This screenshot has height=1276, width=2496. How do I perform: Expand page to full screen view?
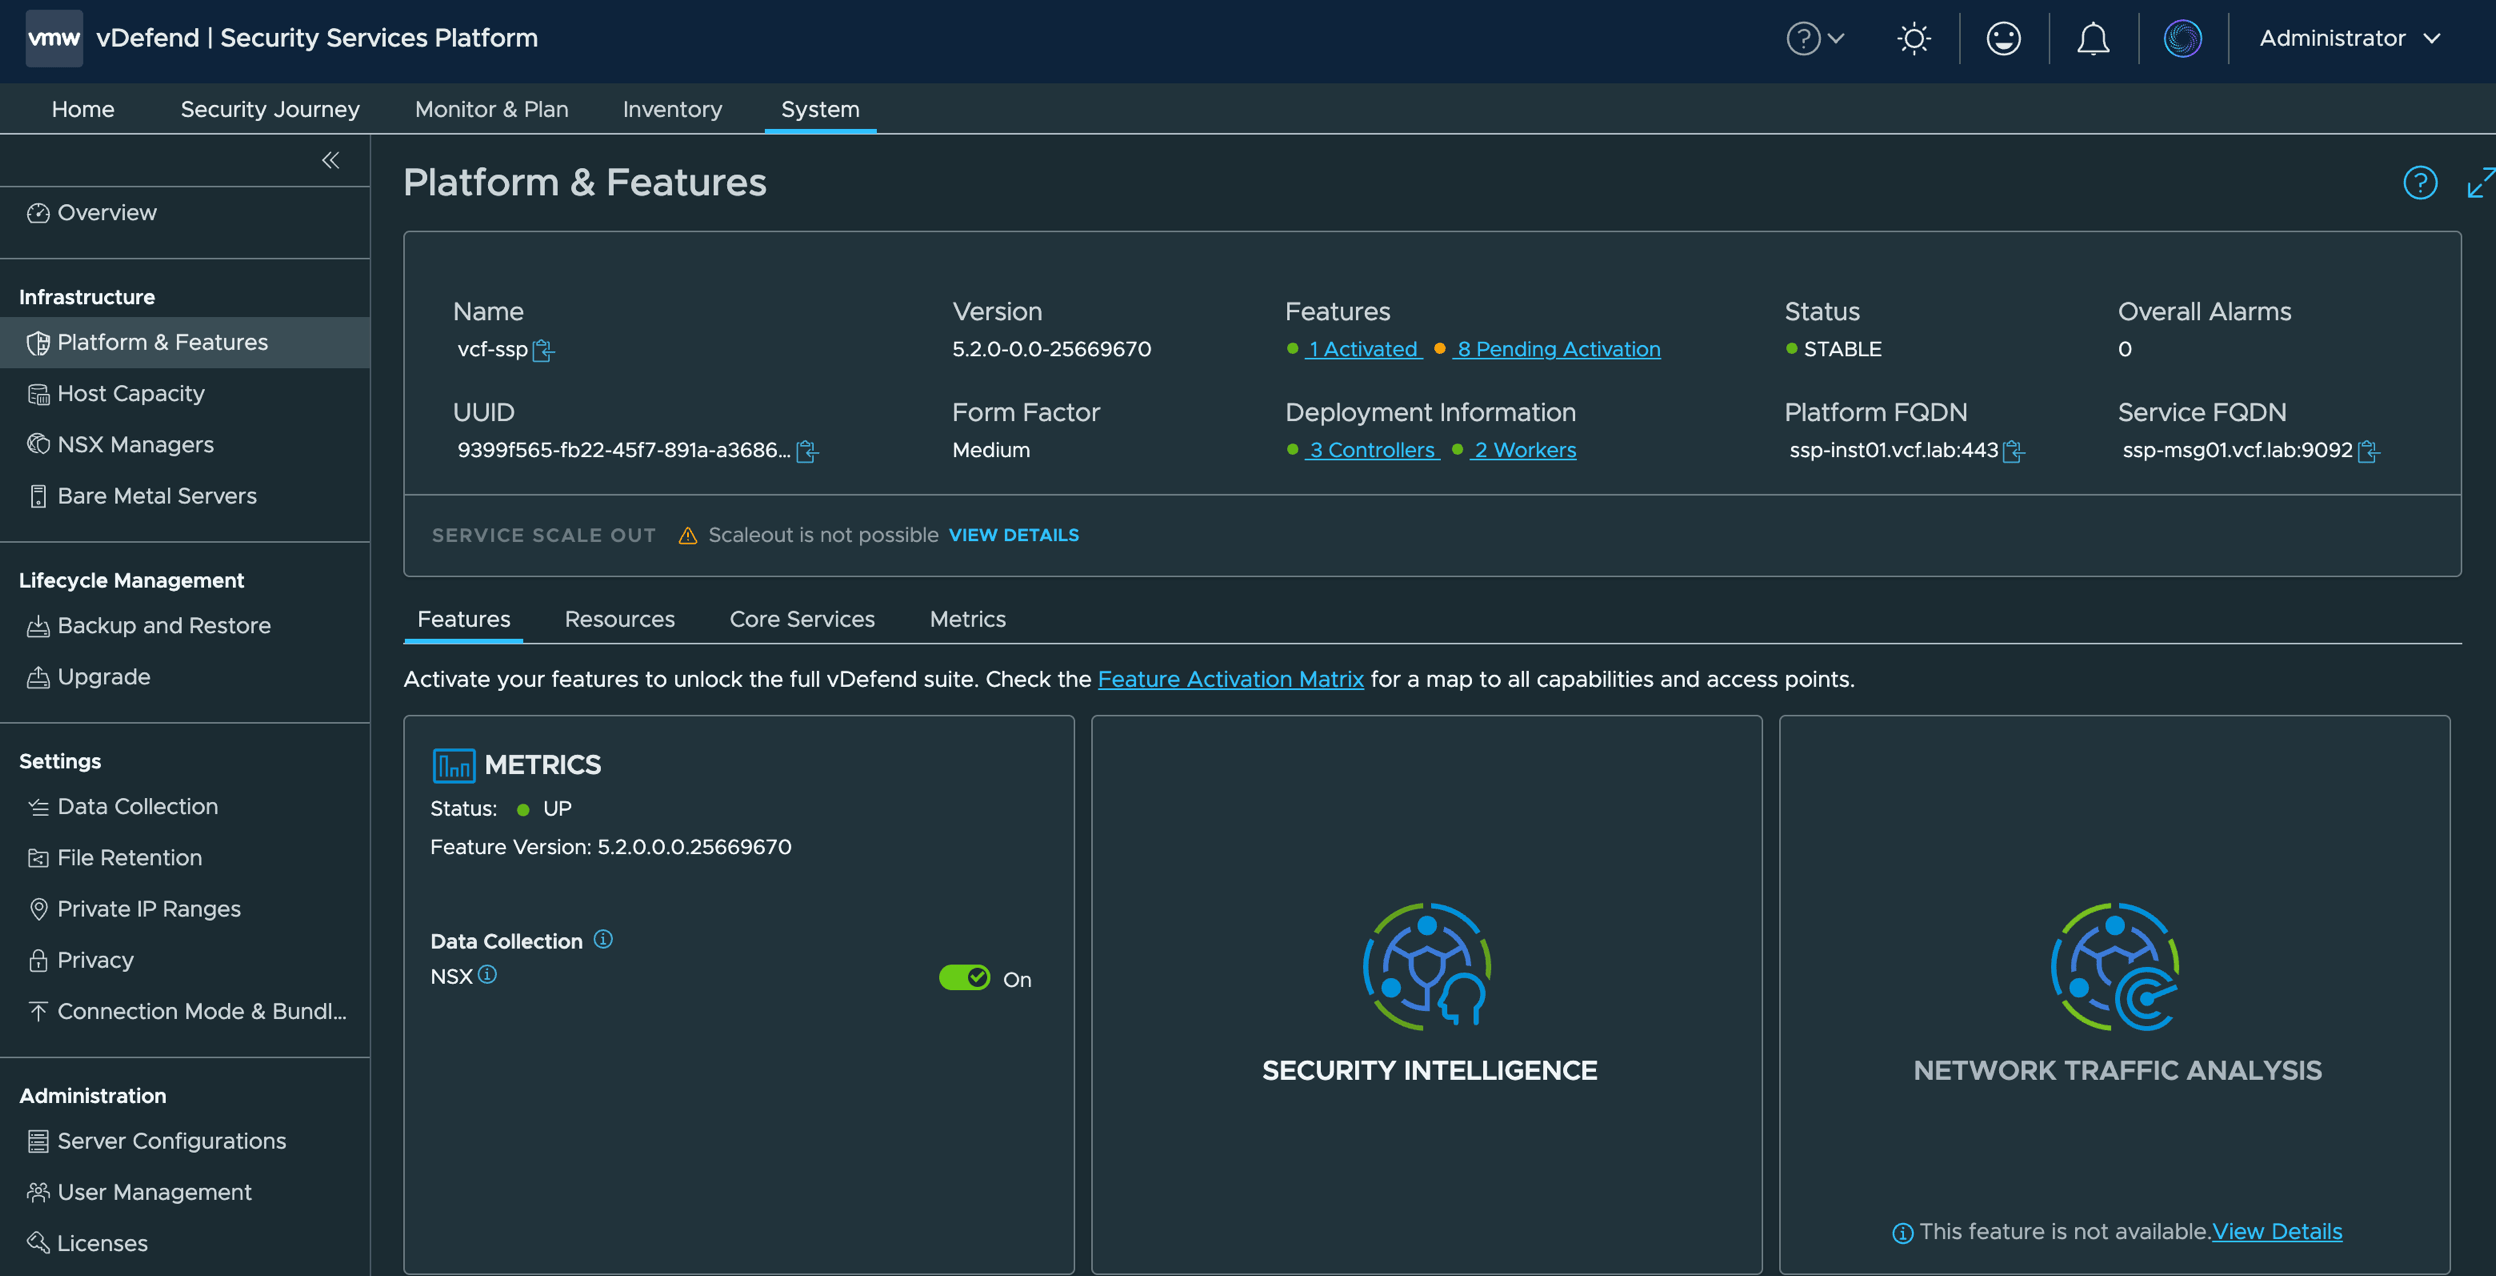pos(2481,183)
